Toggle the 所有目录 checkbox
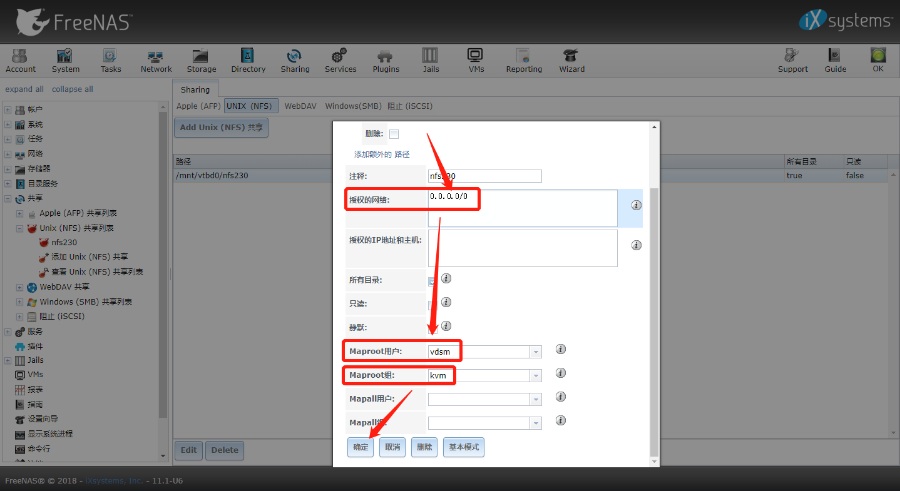The height and width of the screenshot is (491, 900). coord(432,281)
